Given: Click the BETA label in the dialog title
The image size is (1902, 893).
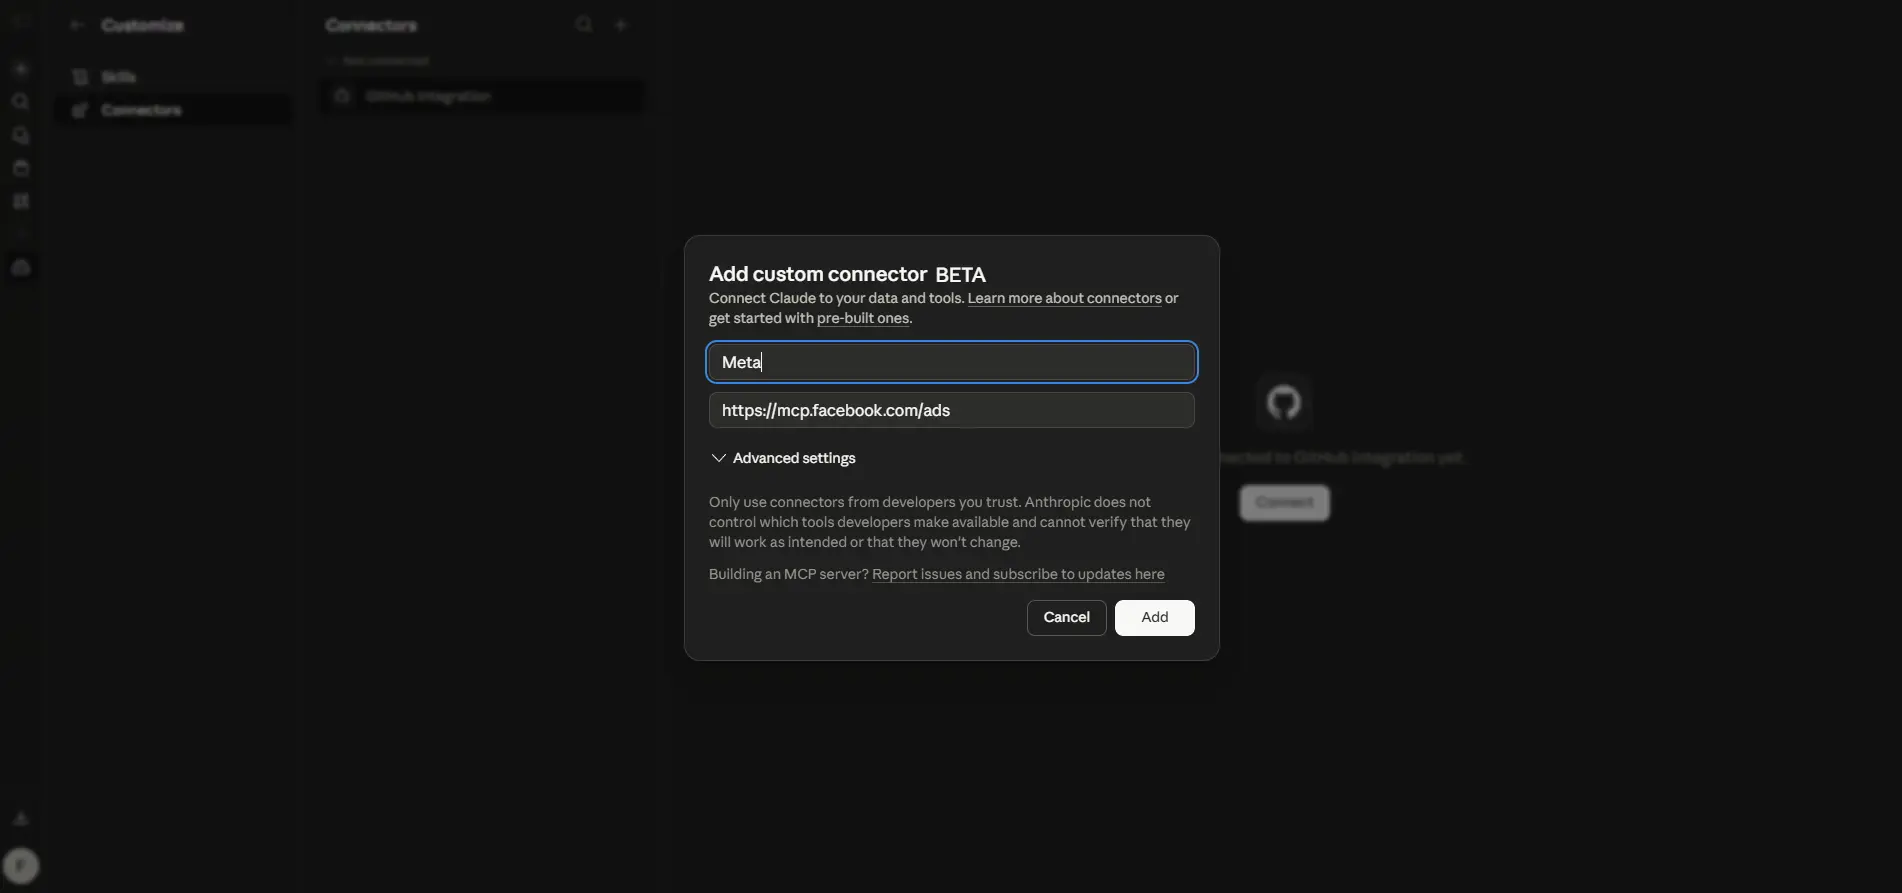Looking at the screenshot, I should click(x=960, y=274).
